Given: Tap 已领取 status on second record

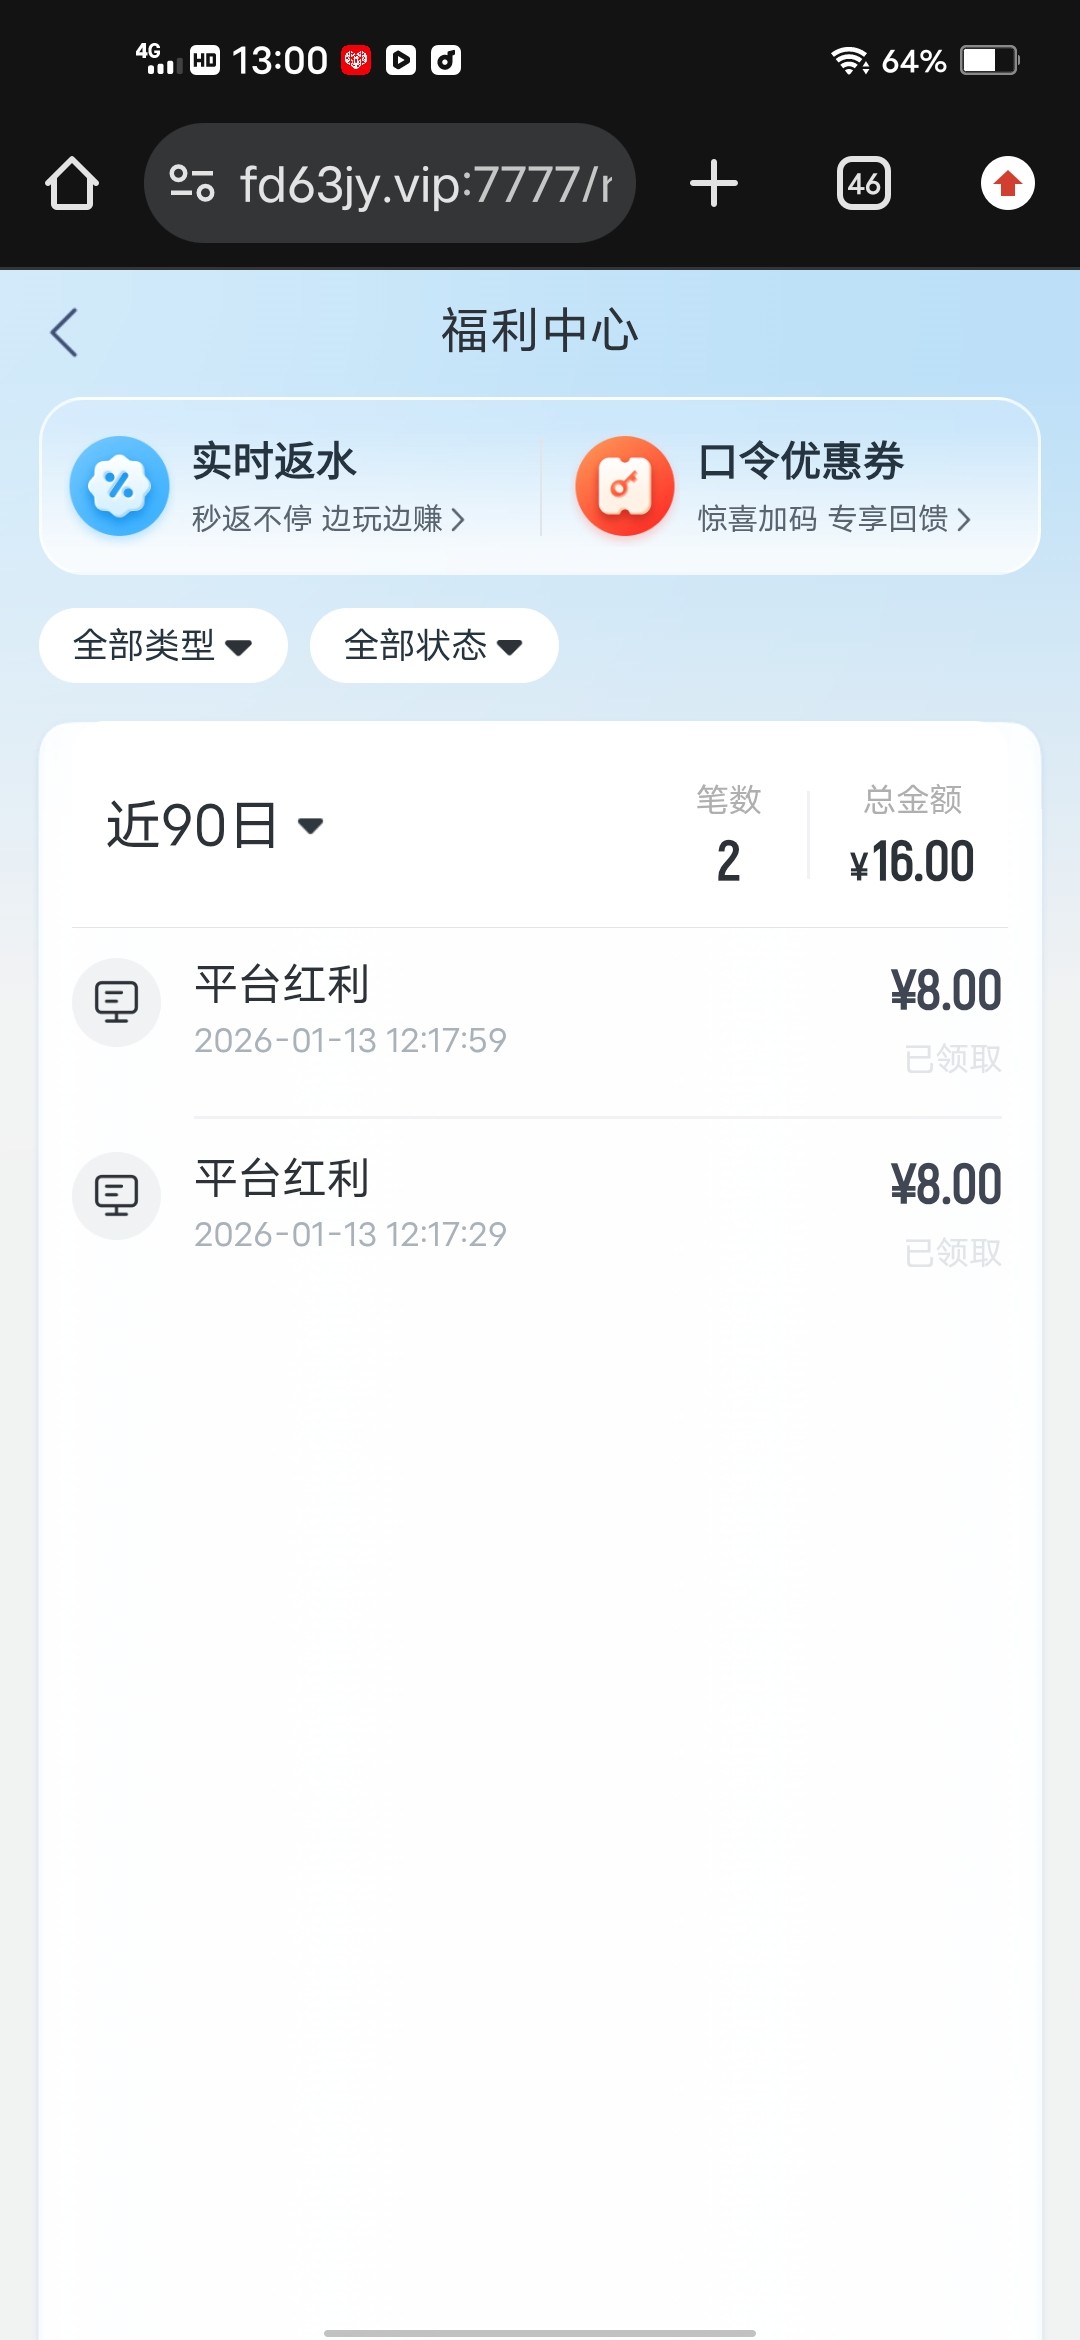Looking at the screenshot, I should (952, 1253).
